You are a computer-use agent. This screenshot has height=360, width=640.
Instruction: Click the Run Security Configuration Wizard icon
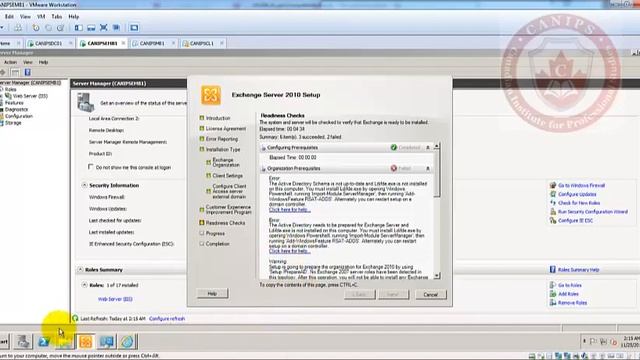(x=553, y=212)
